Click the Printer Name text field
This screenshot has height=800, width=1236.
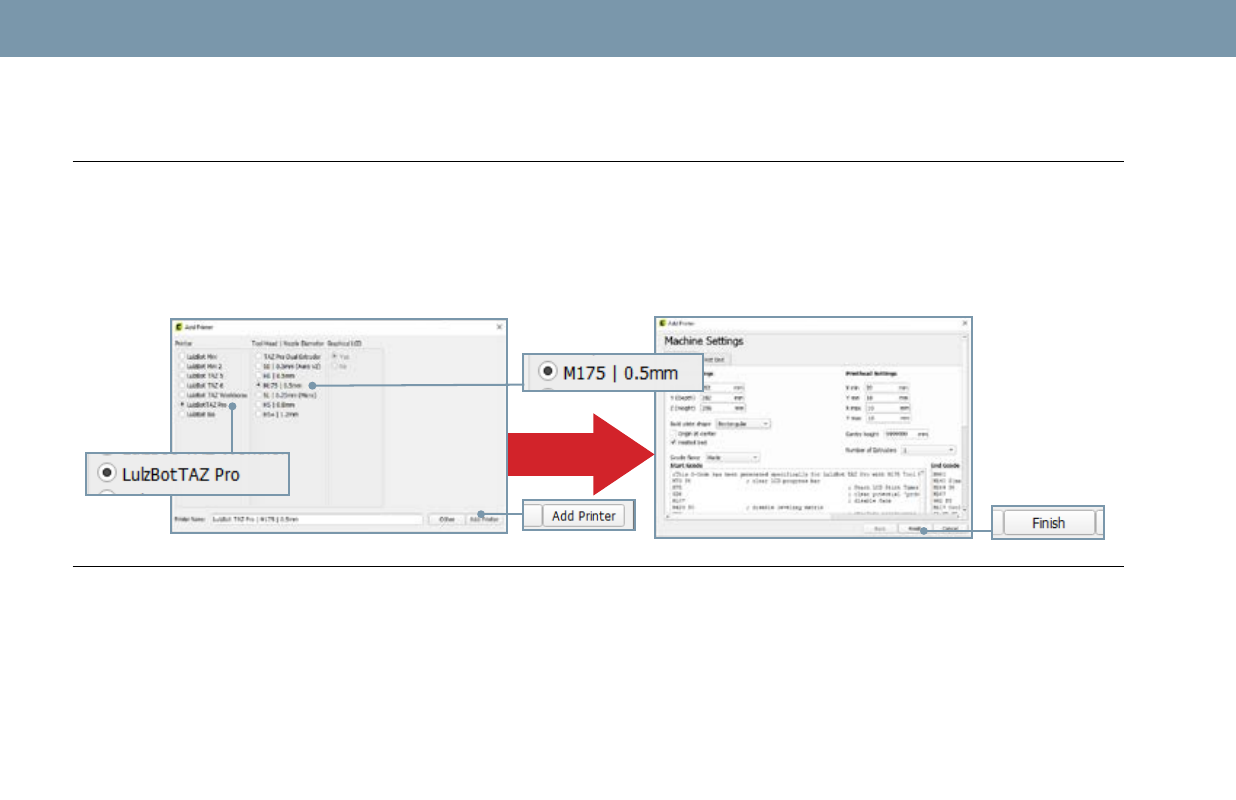tap(316, 520)
